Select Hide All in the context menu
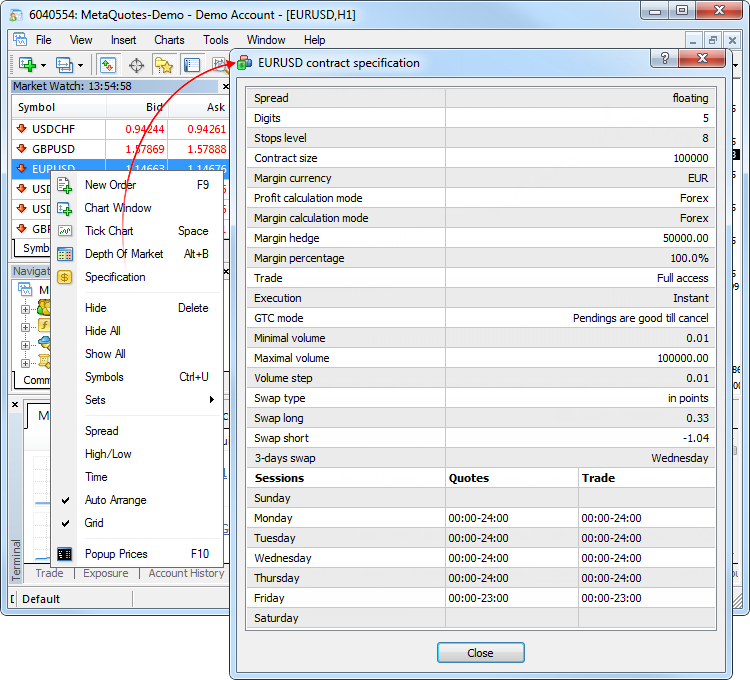The width and height of the screenshot is (750, 680). [x=105, y=331]
